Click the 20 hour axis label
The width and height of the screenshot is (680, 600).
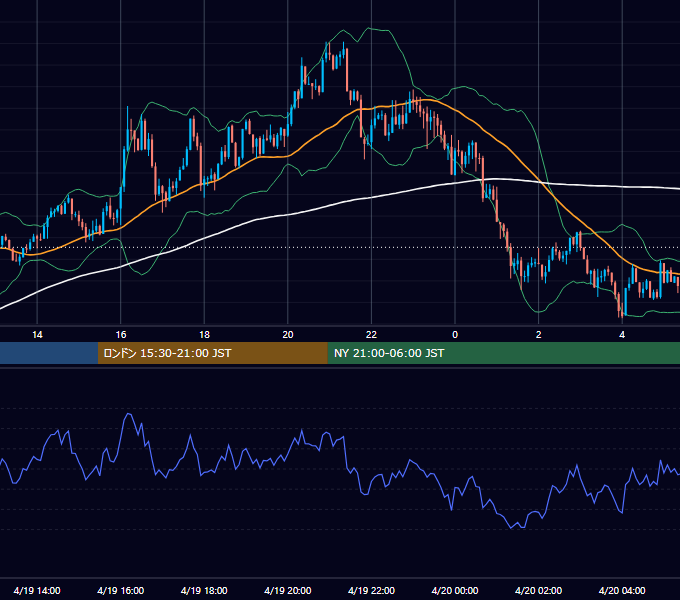(x=288, y=335)
